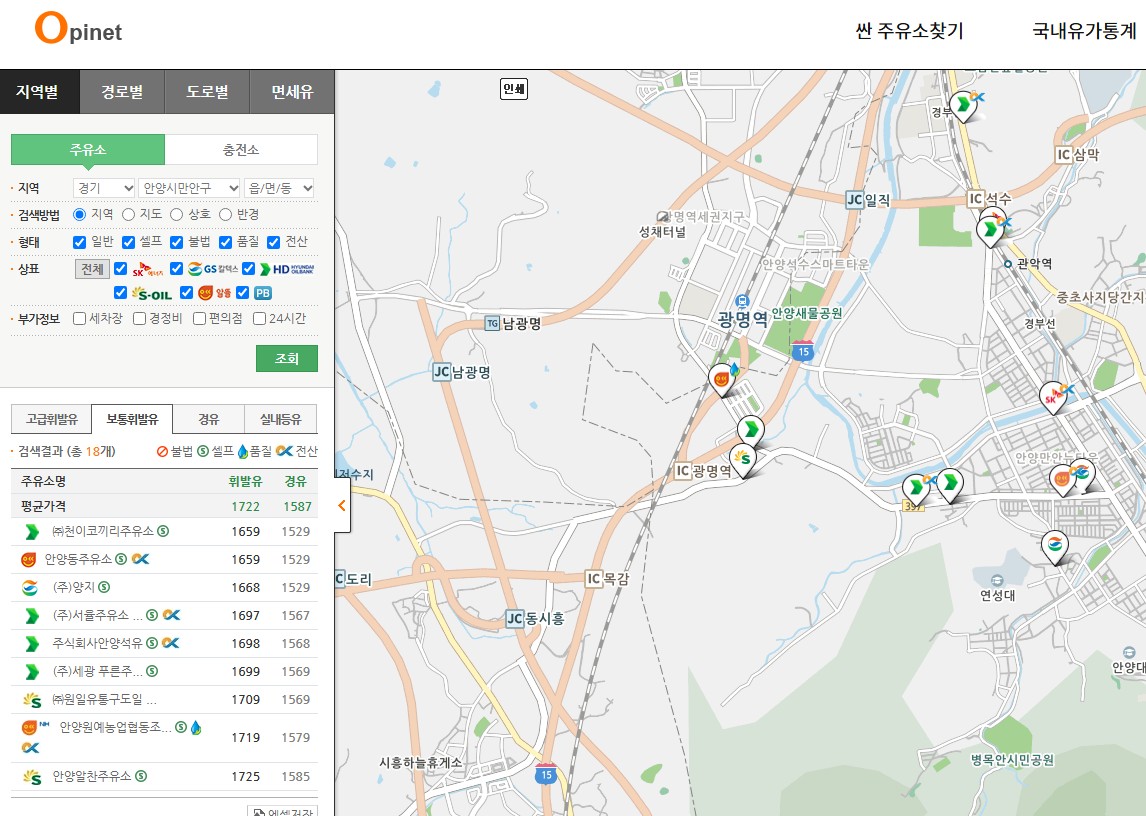Select the GS Caltex marker above 연성대
This screenshot has width=1146, height=816.
[x=1055, y=547]
